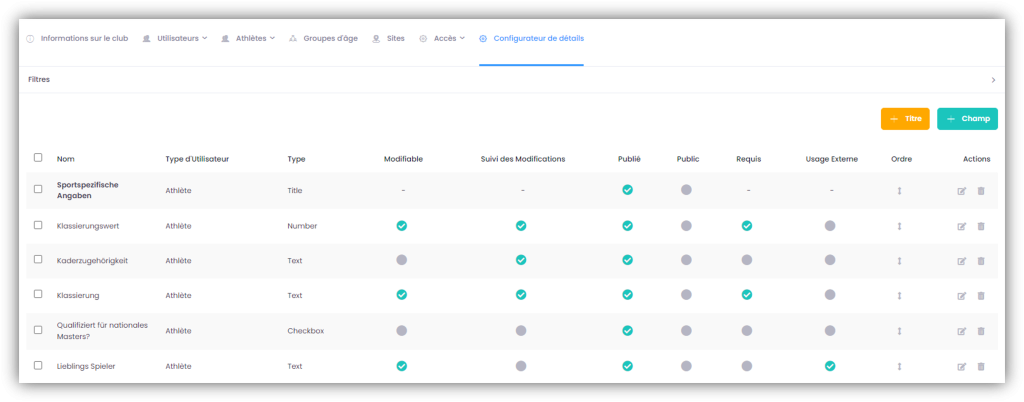Expand the Filtres panel chevron

coord(993,80)
